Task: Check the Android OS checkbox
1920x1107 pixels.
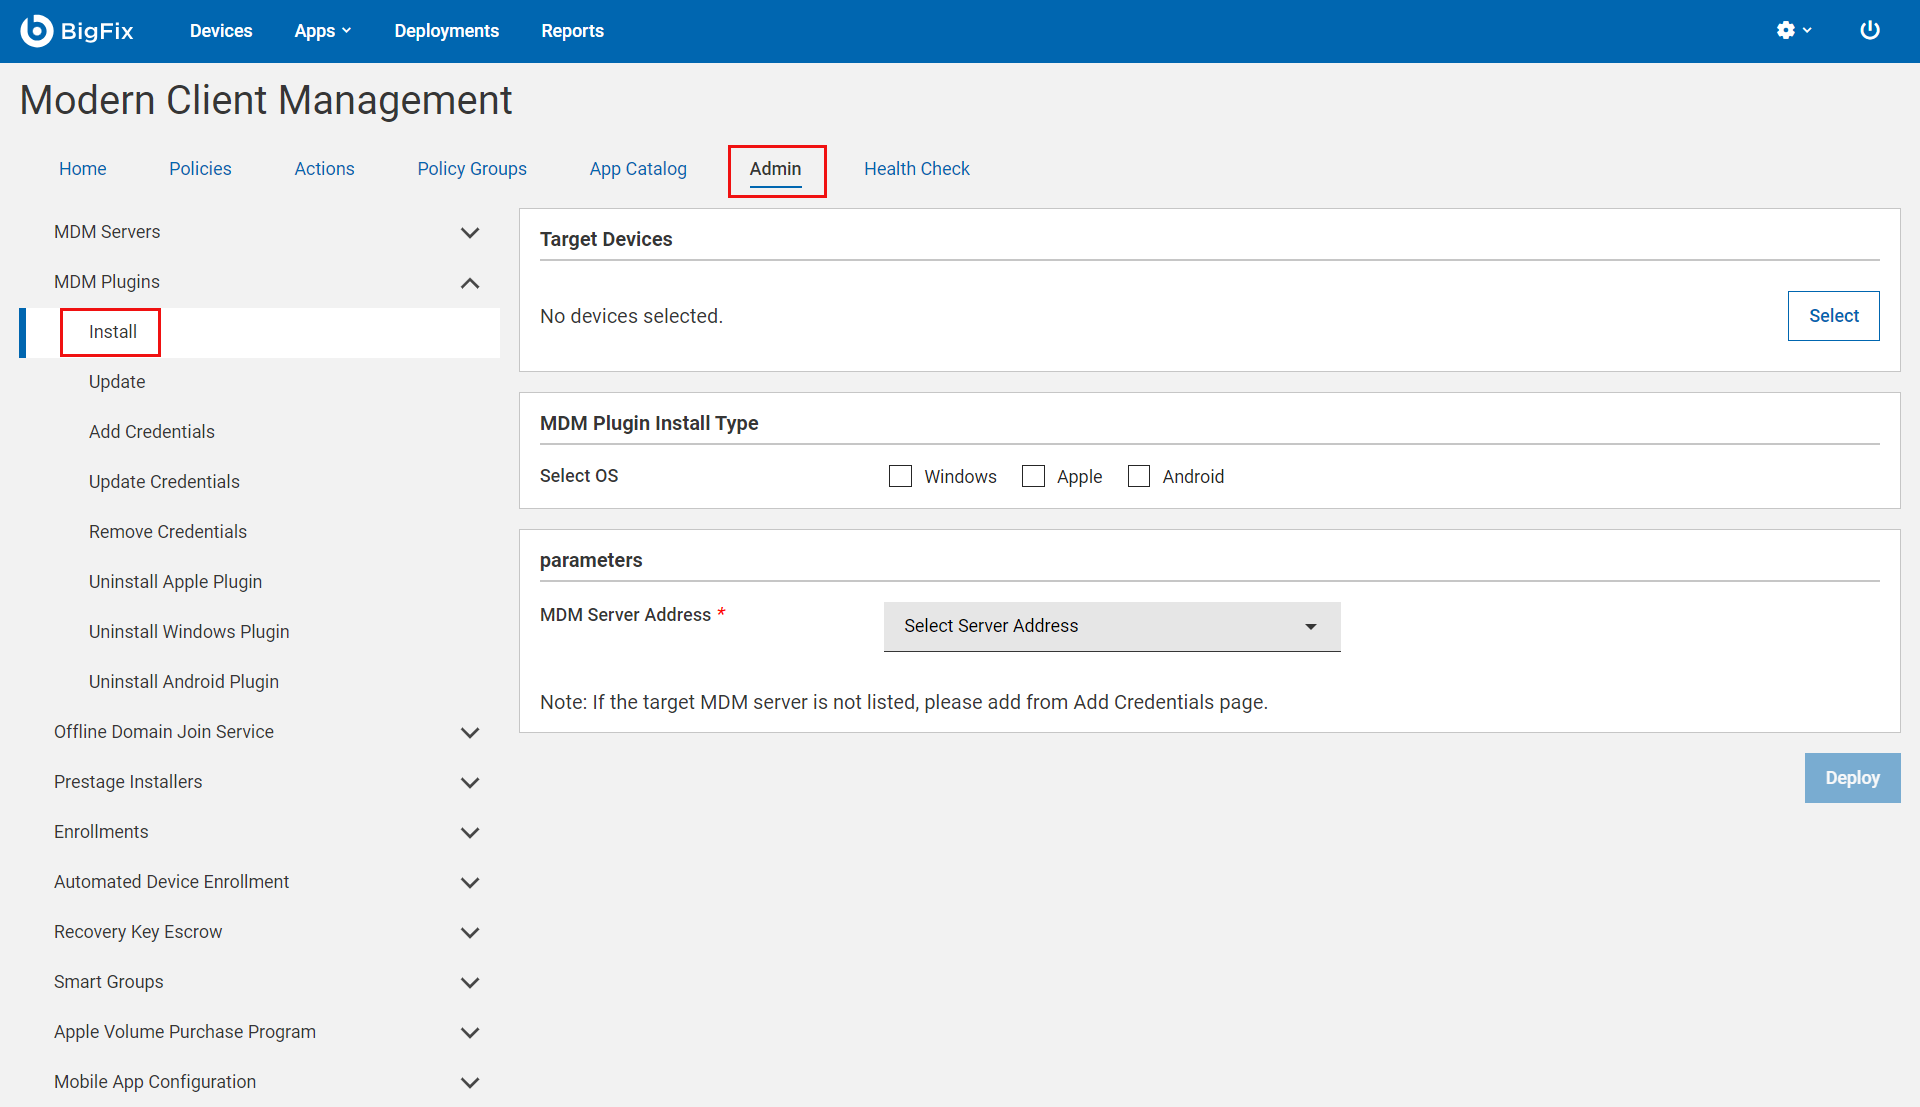Action: pos(1138,476)
